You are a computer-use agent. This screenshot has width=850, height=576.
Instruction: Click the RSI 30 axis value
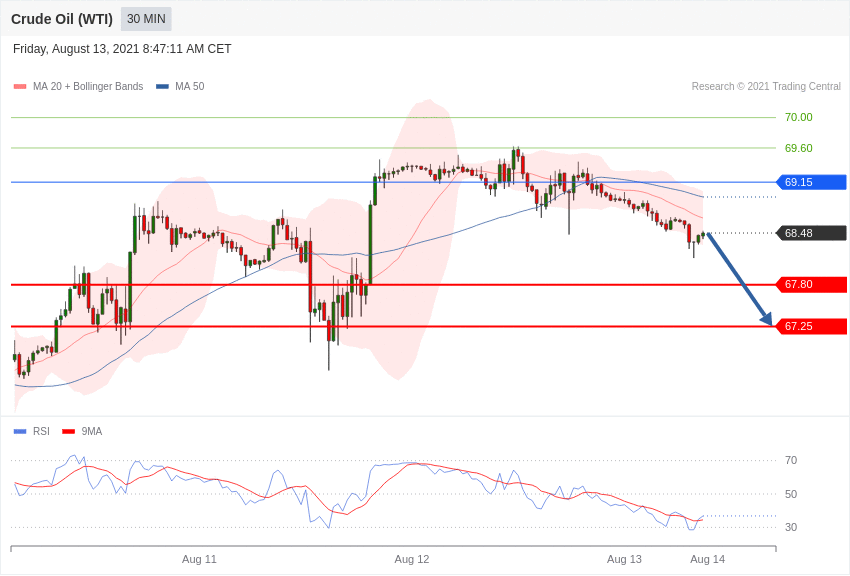pos(791,527)
